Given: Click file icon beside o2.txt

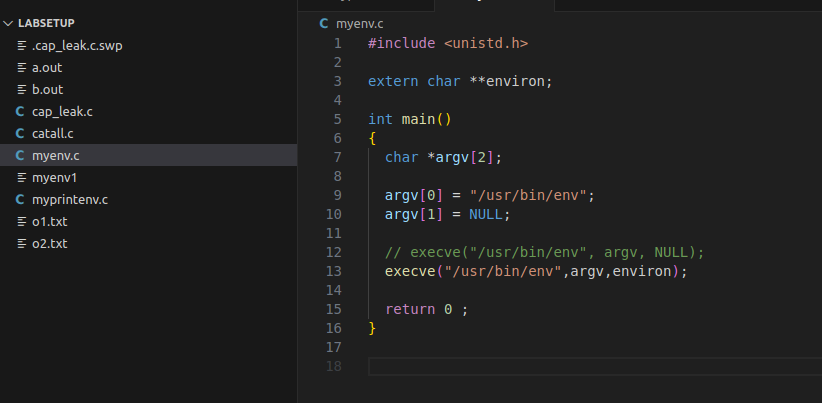Looking at the screenshot, I should [x=21, y=244].
